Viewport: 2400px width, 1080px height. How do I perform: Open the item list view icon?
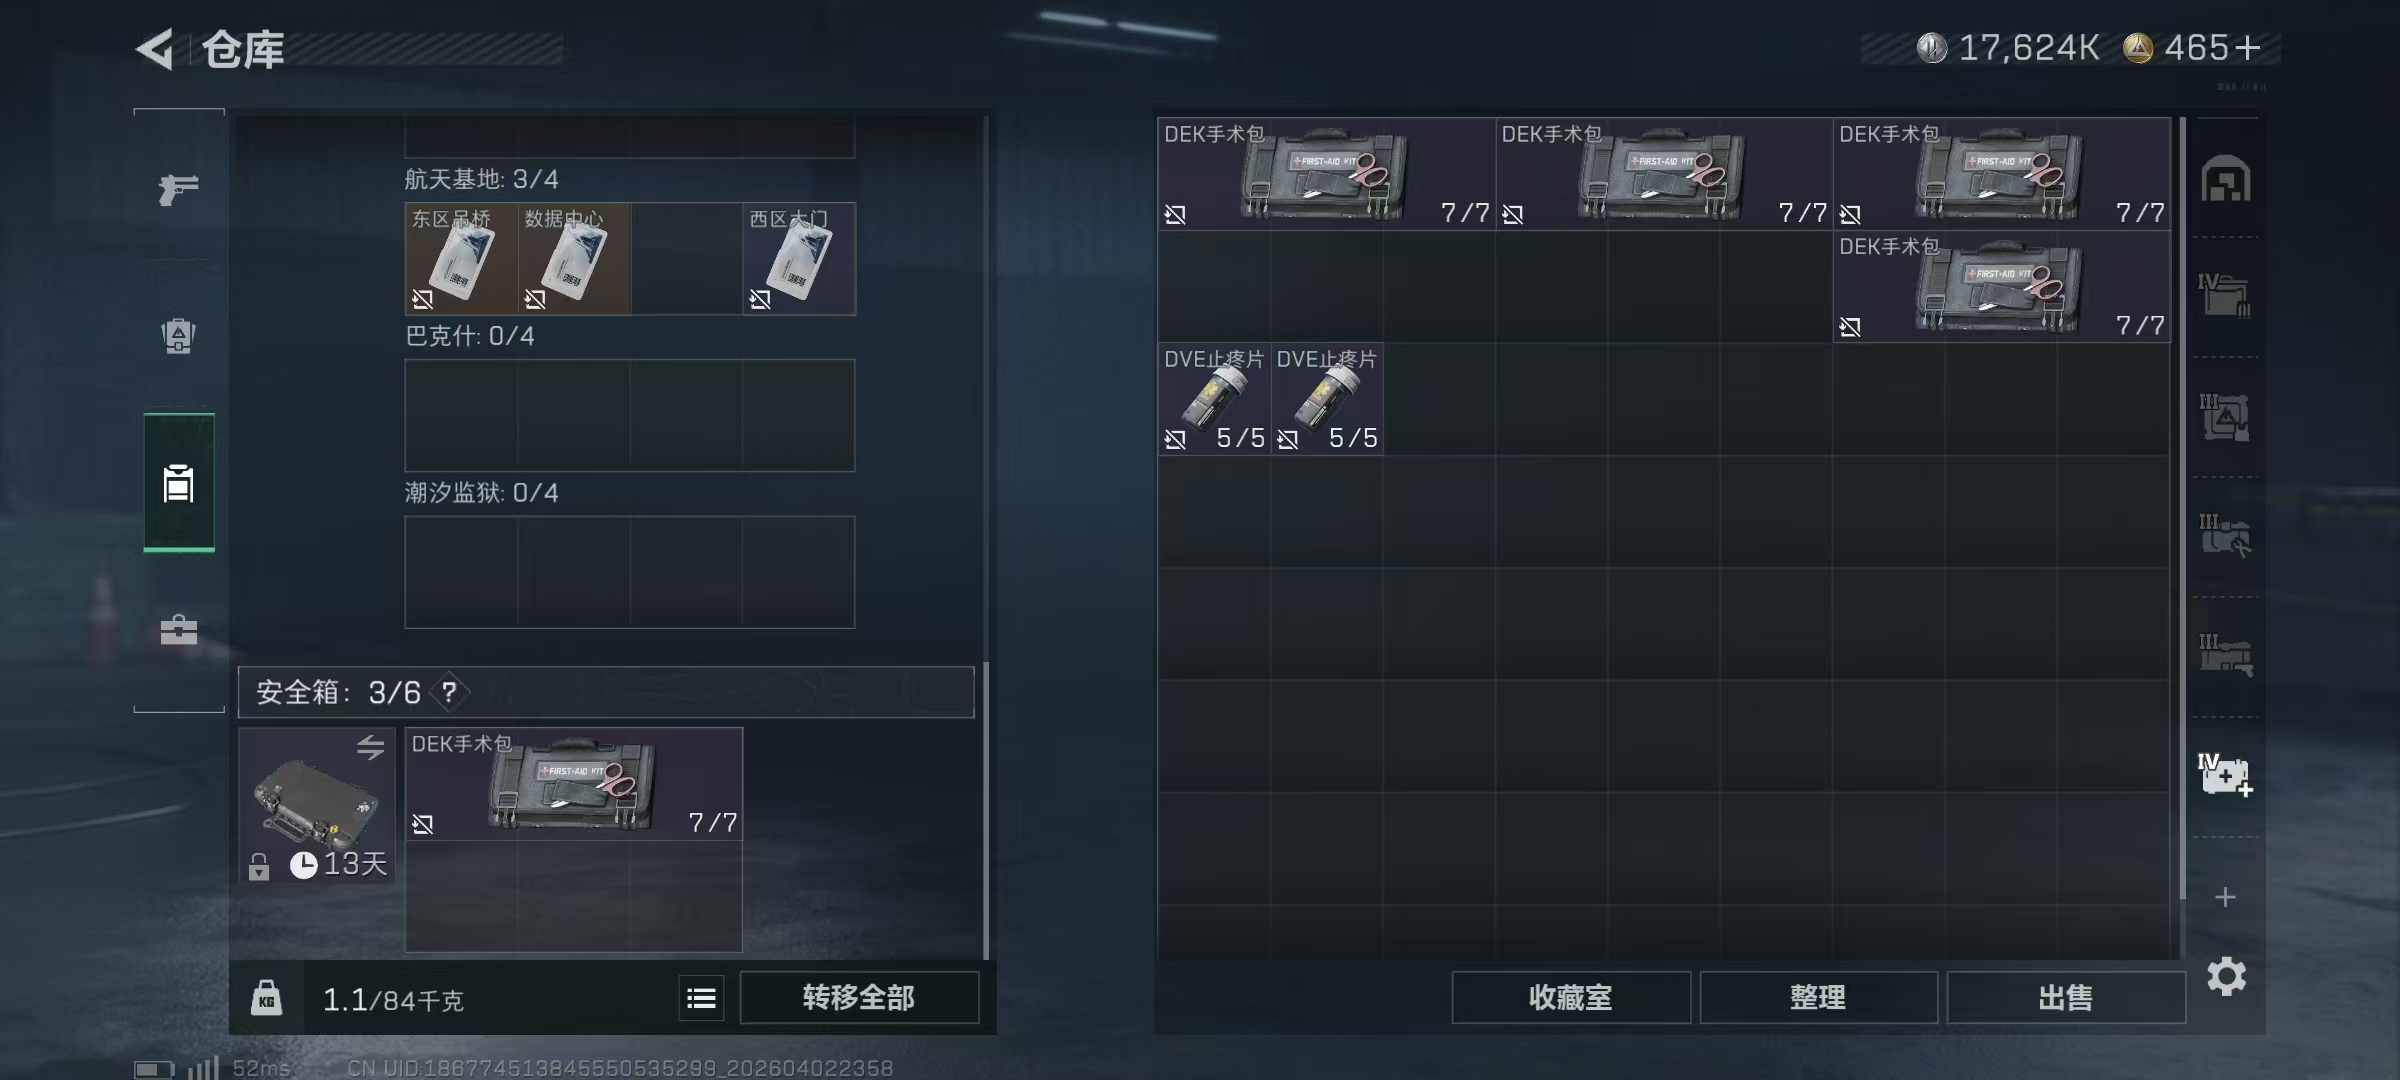(x=702, y=998)
